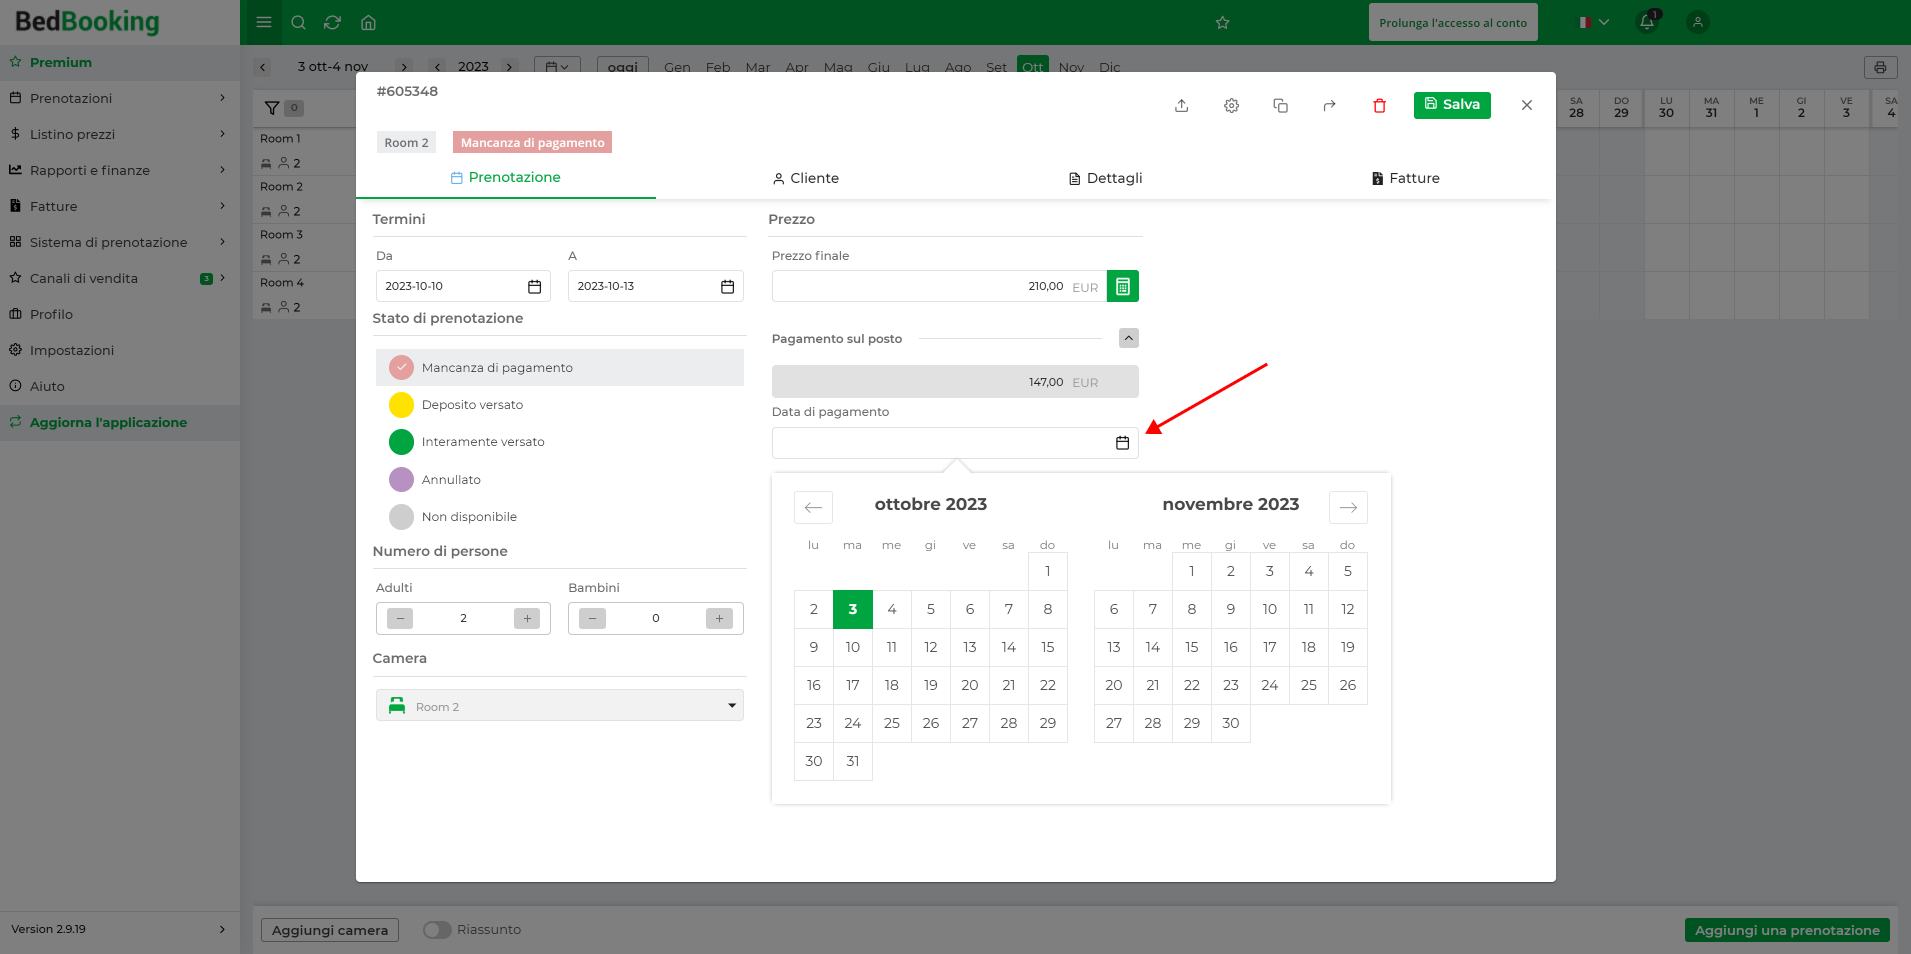The width and height of the screenshot is (1911, 954).
Task: Click the export/upload icon in booking header
Action: tap(1181, 105)
